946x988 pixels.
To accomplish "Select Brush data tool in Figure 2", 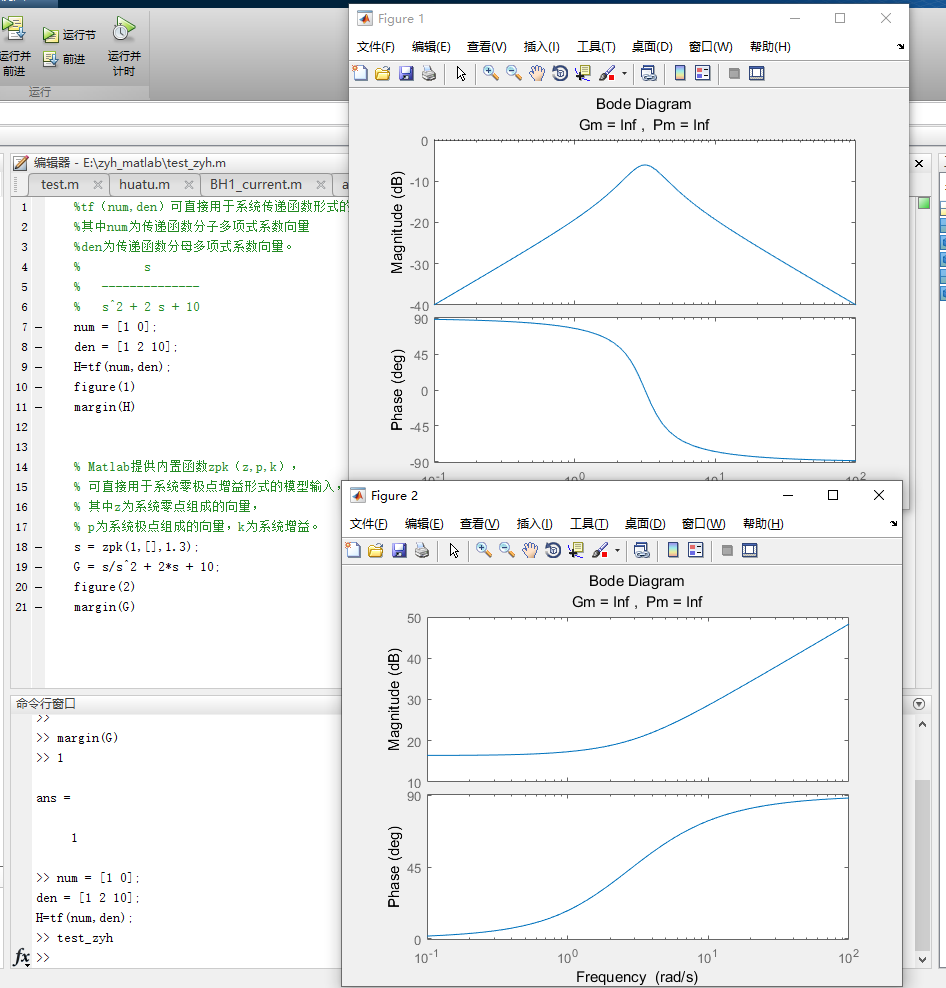I will pos(600,551).
